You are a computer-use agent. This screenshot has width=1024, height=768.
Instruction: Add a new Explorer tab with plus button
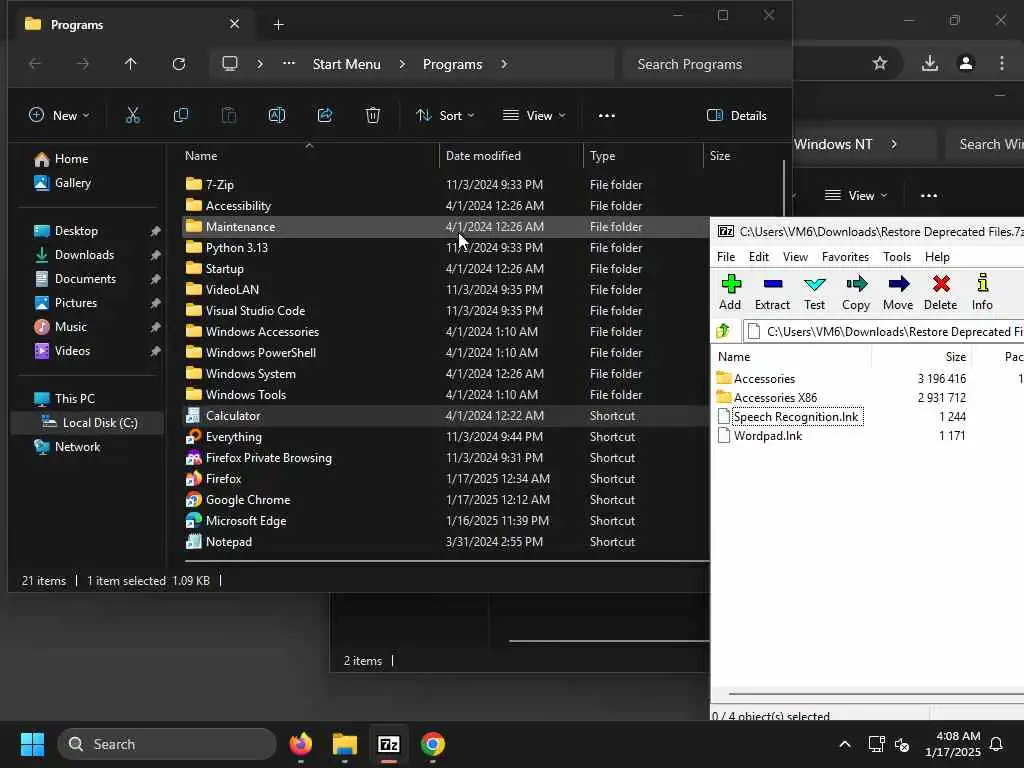point(278,25)
